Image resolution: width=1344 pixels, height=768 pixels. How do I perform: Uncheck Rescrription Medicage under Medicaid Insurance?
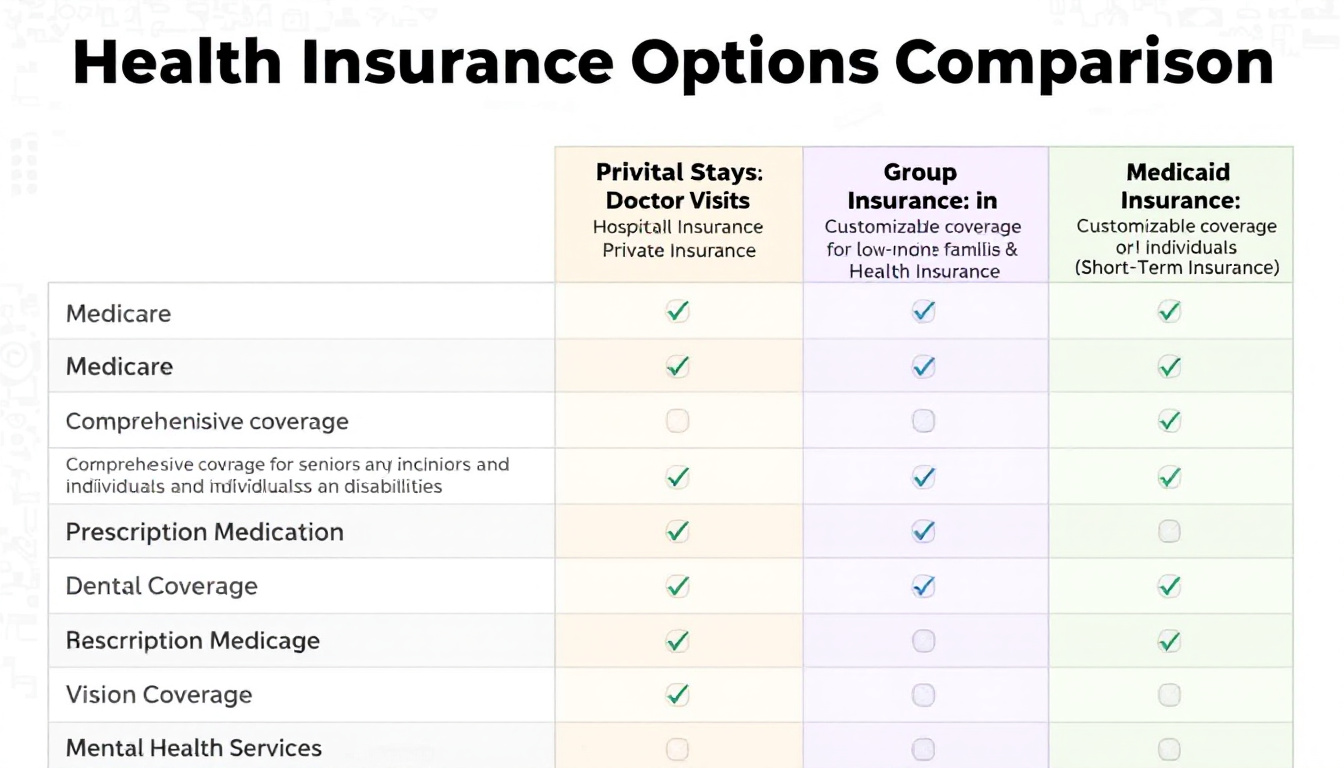1169,640
